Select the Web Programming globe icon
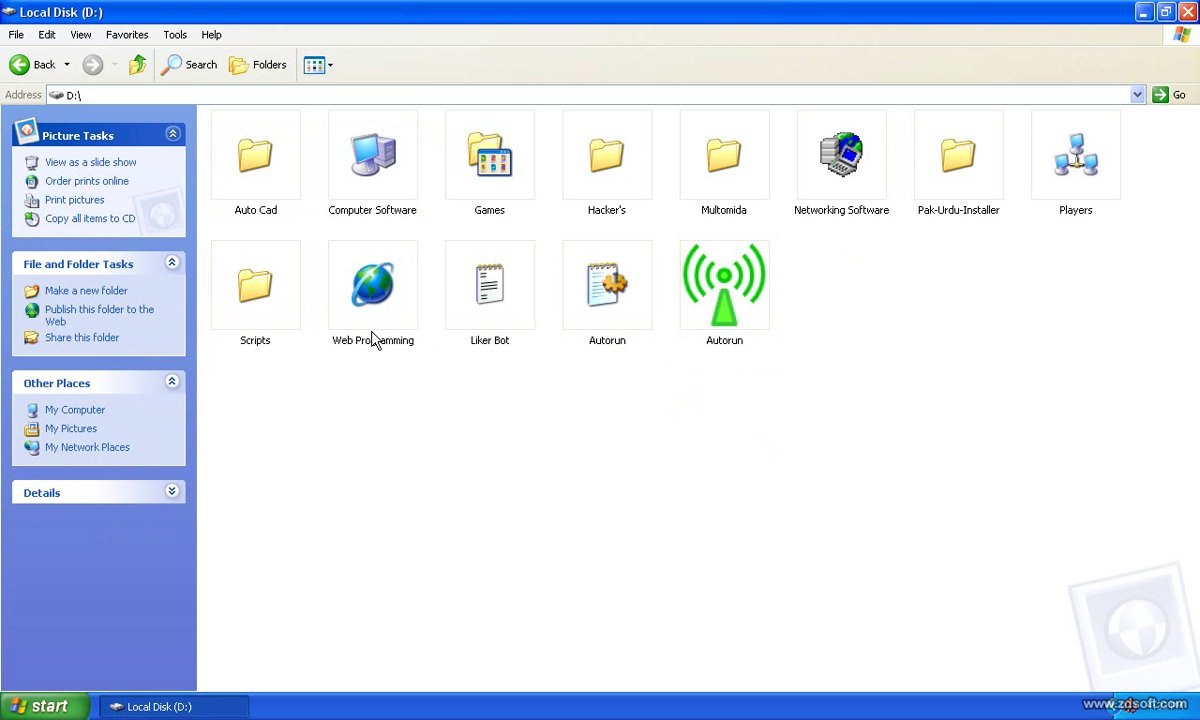The image size is (1200, 720). pos(372,285)
